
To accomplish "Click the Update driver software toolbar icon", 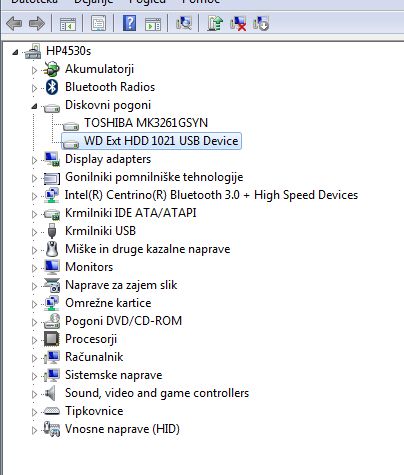I will pos(215,23).
